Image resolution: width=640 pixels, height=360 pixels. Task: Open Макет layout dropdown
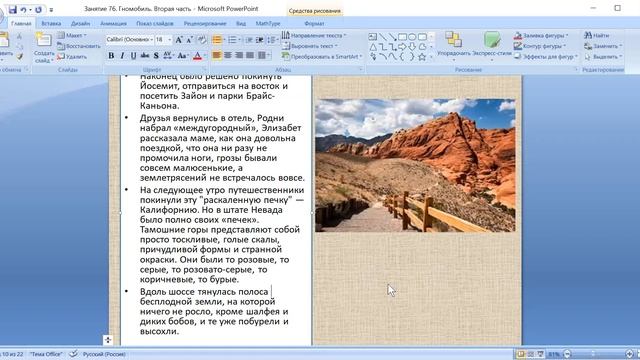click(x=72, y=36)
